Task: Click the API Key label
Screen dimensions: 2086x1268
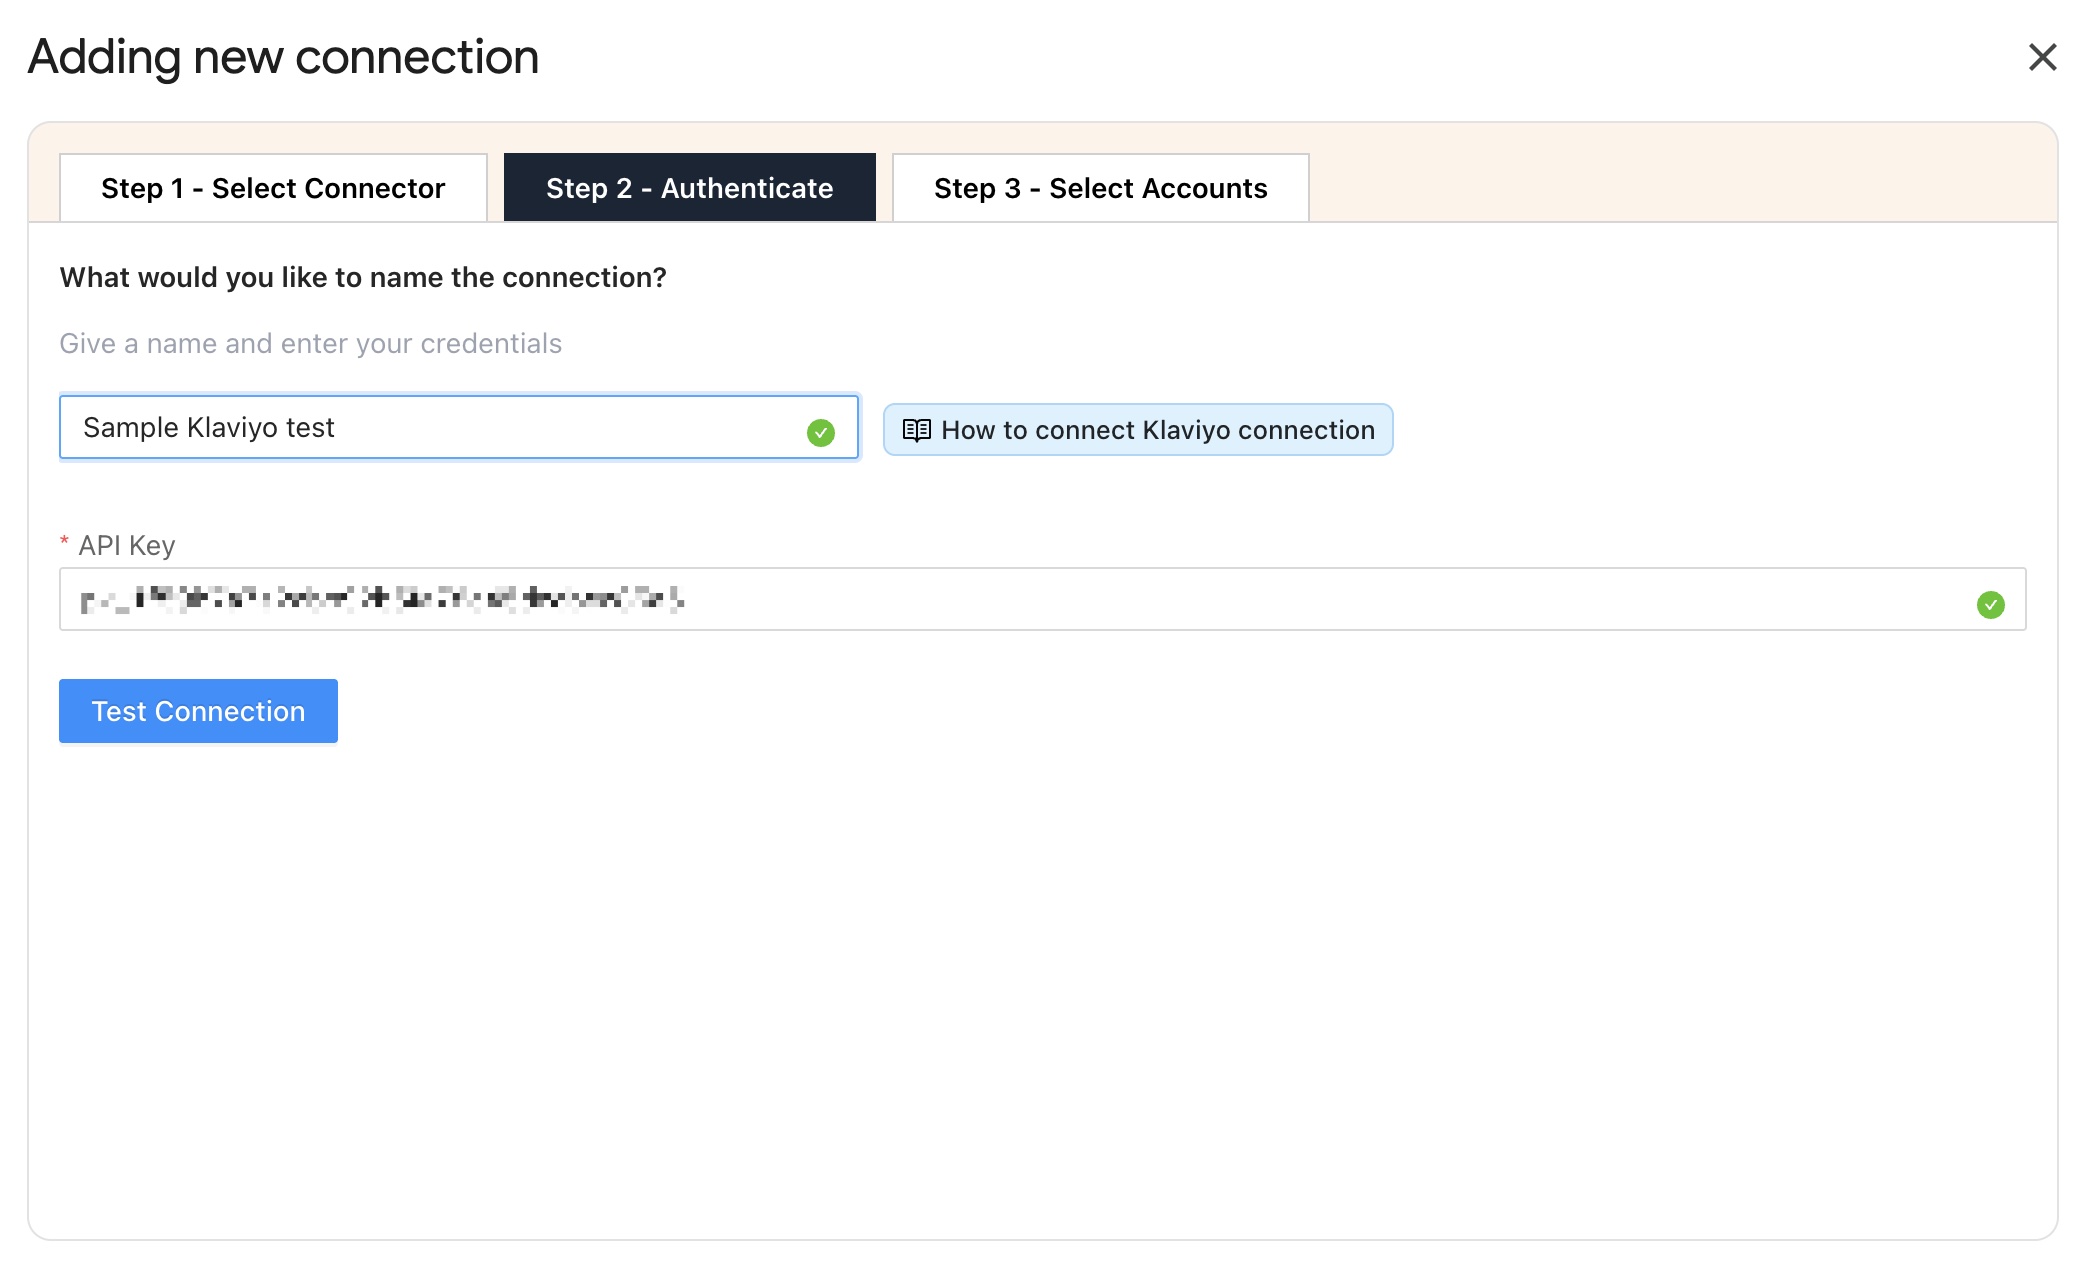Action: click(127, 545)
